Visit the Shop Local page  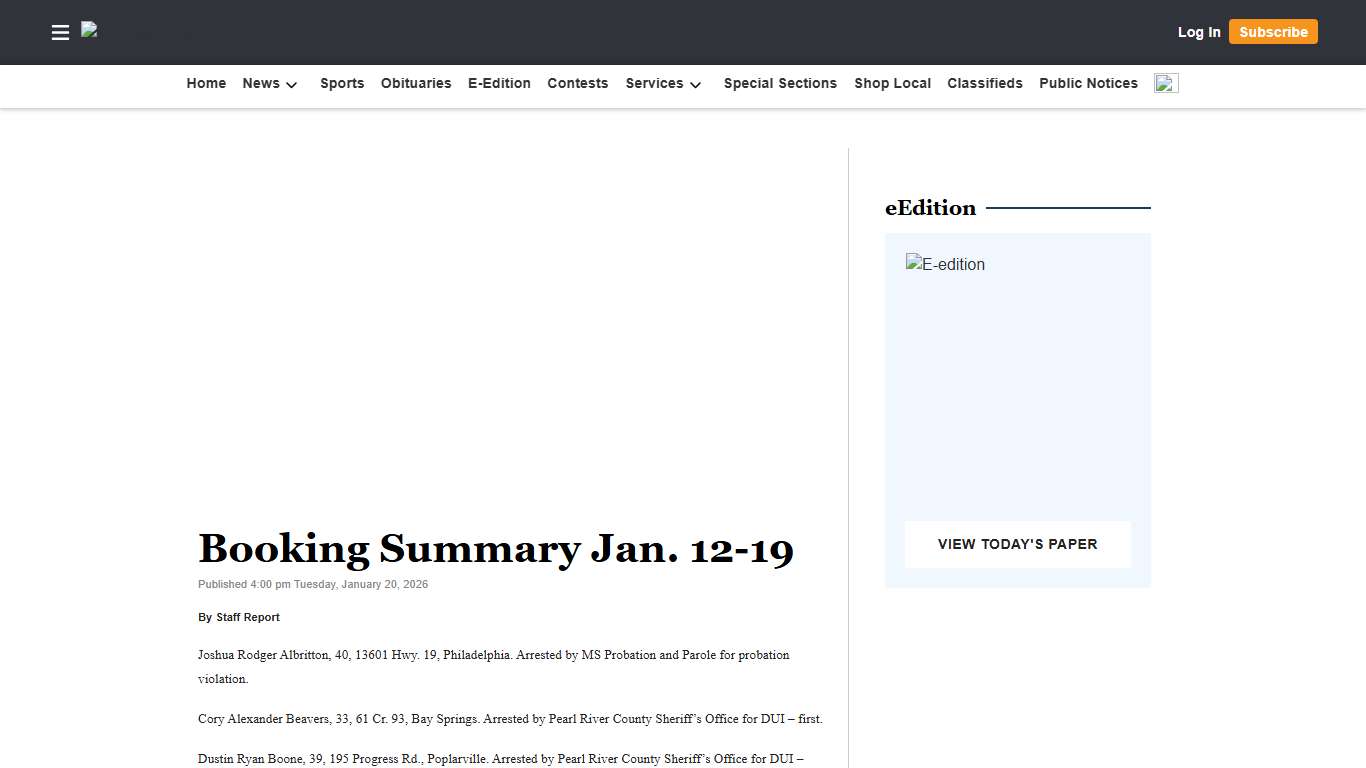click(892, 84)
